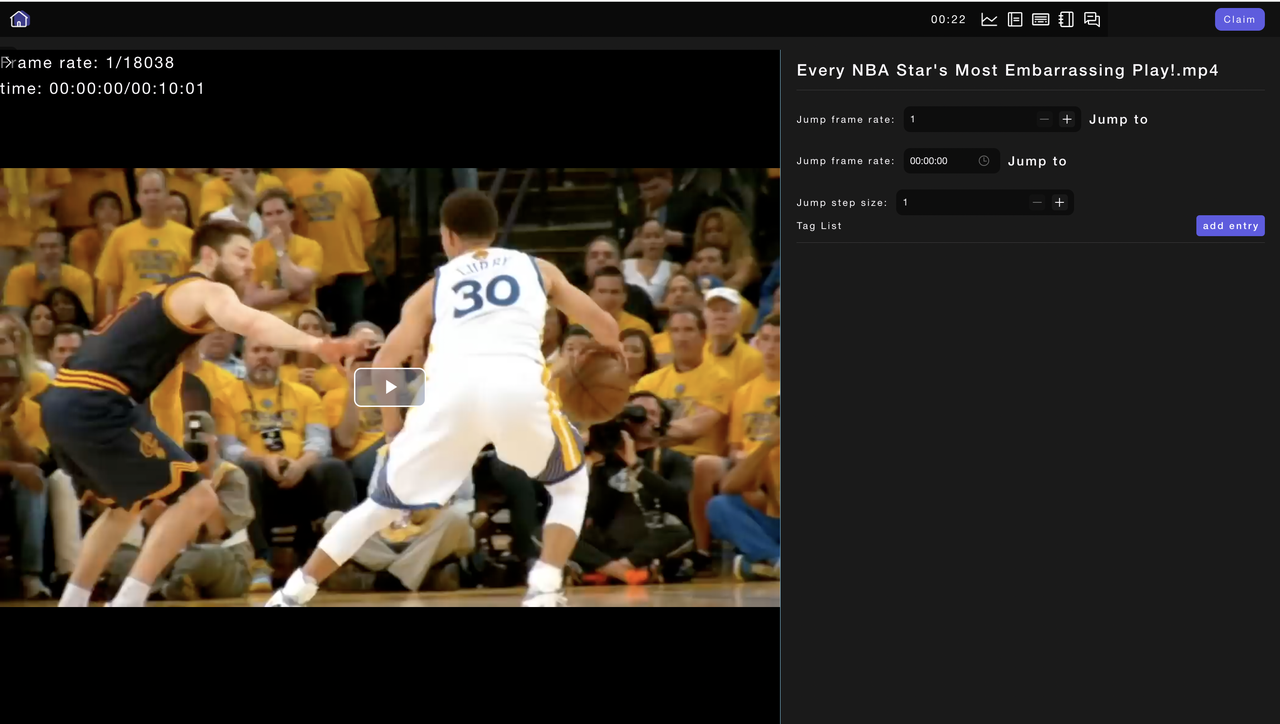Click the add entry button
This screenshot has width=1280, height=724.
coord(1230,226)
